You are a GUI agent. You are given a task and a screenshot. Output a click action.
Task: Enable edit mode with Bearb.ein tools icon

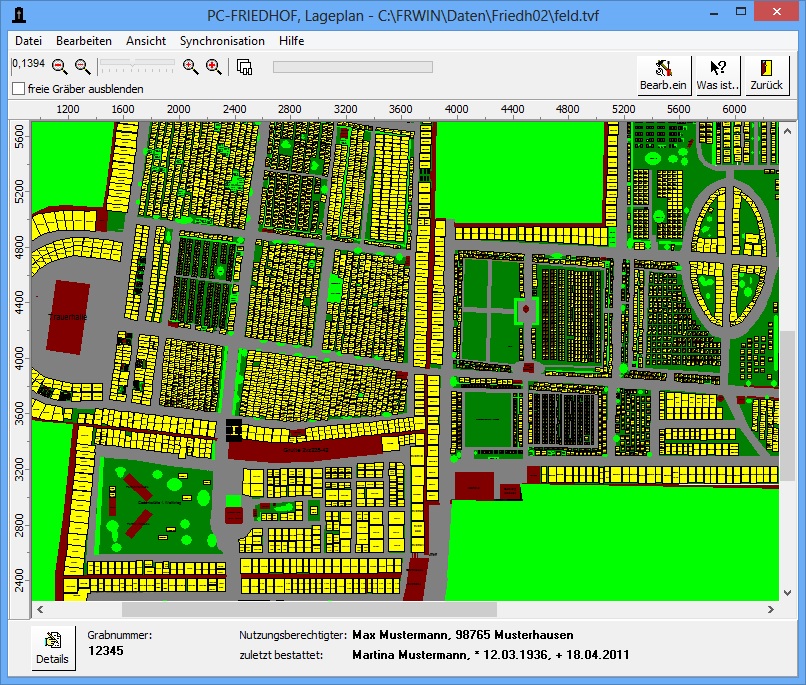pyautogui.click(x=664, y=74)
